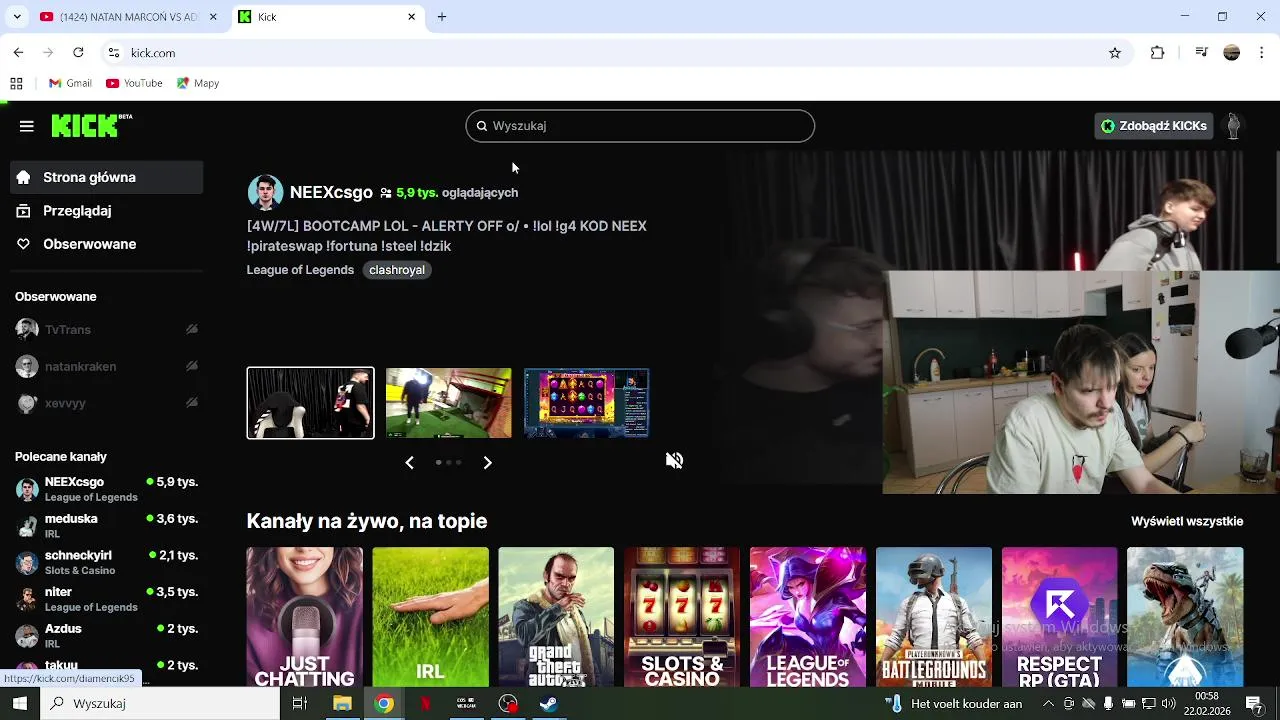This screenshot has width=1280, height=720.
Task: Open the Windows notification center
Action: point(1254,704)
